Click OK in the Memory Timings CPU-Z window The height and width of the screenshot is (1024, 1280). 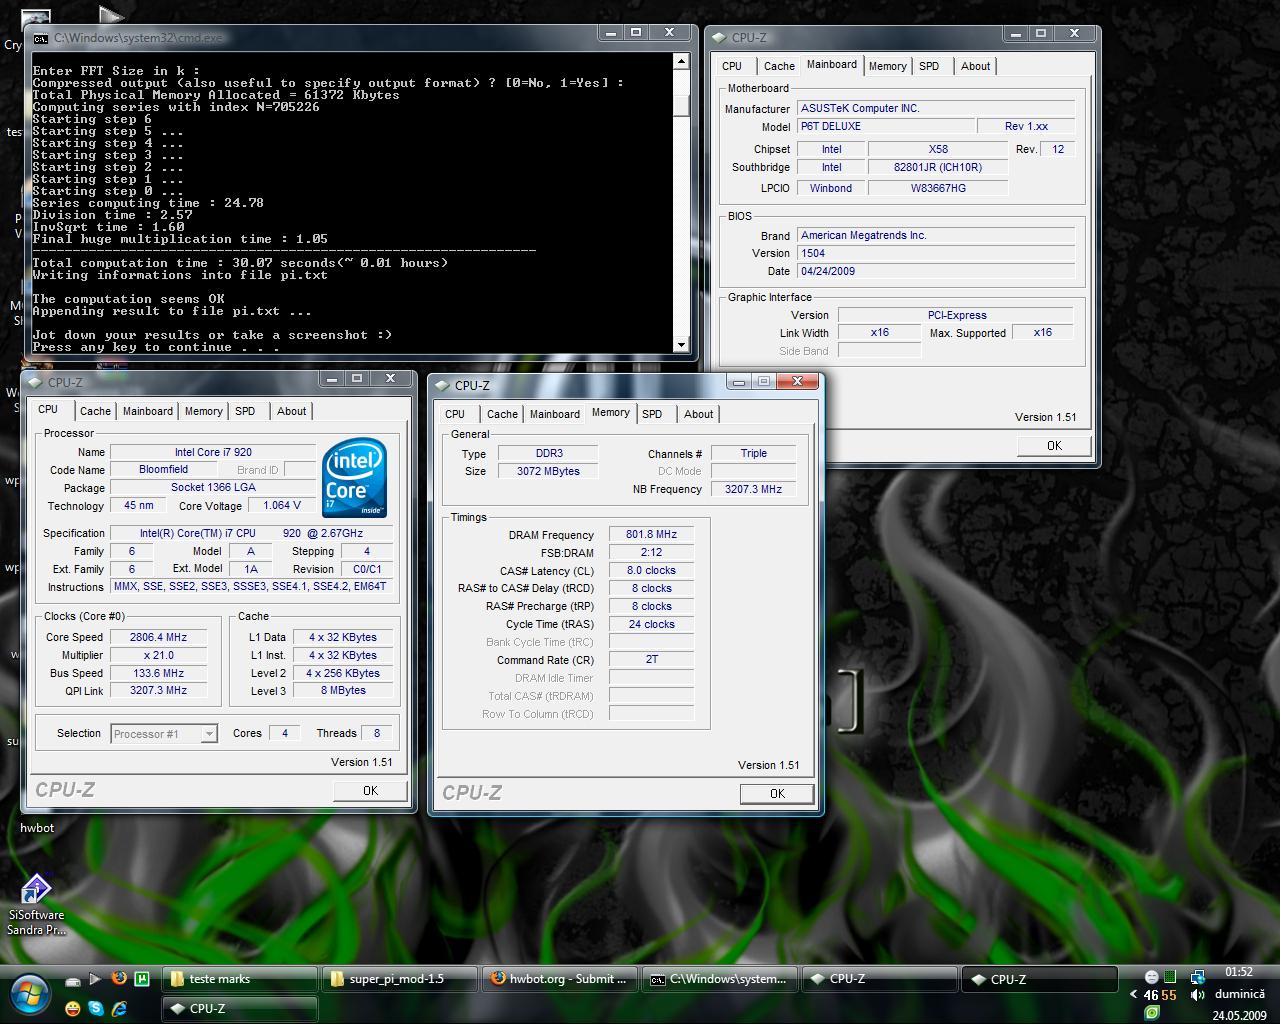[x=777, y=794]
